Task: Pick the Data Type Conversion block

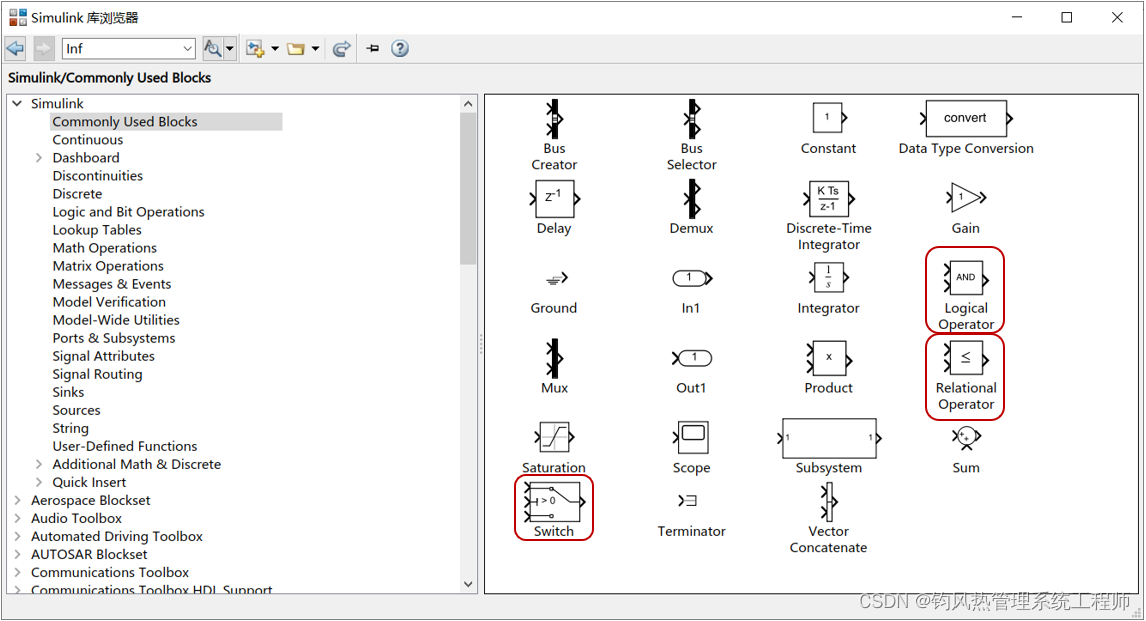Action: [x=965, y=118]
